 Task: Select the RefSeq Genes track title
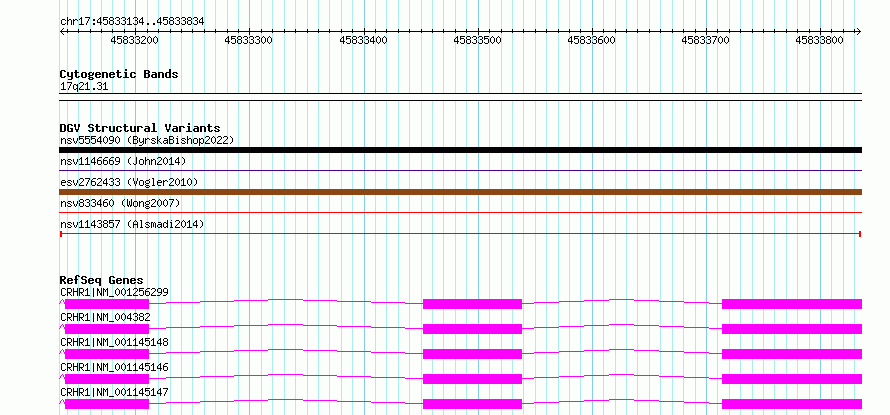tap(102, 280)
